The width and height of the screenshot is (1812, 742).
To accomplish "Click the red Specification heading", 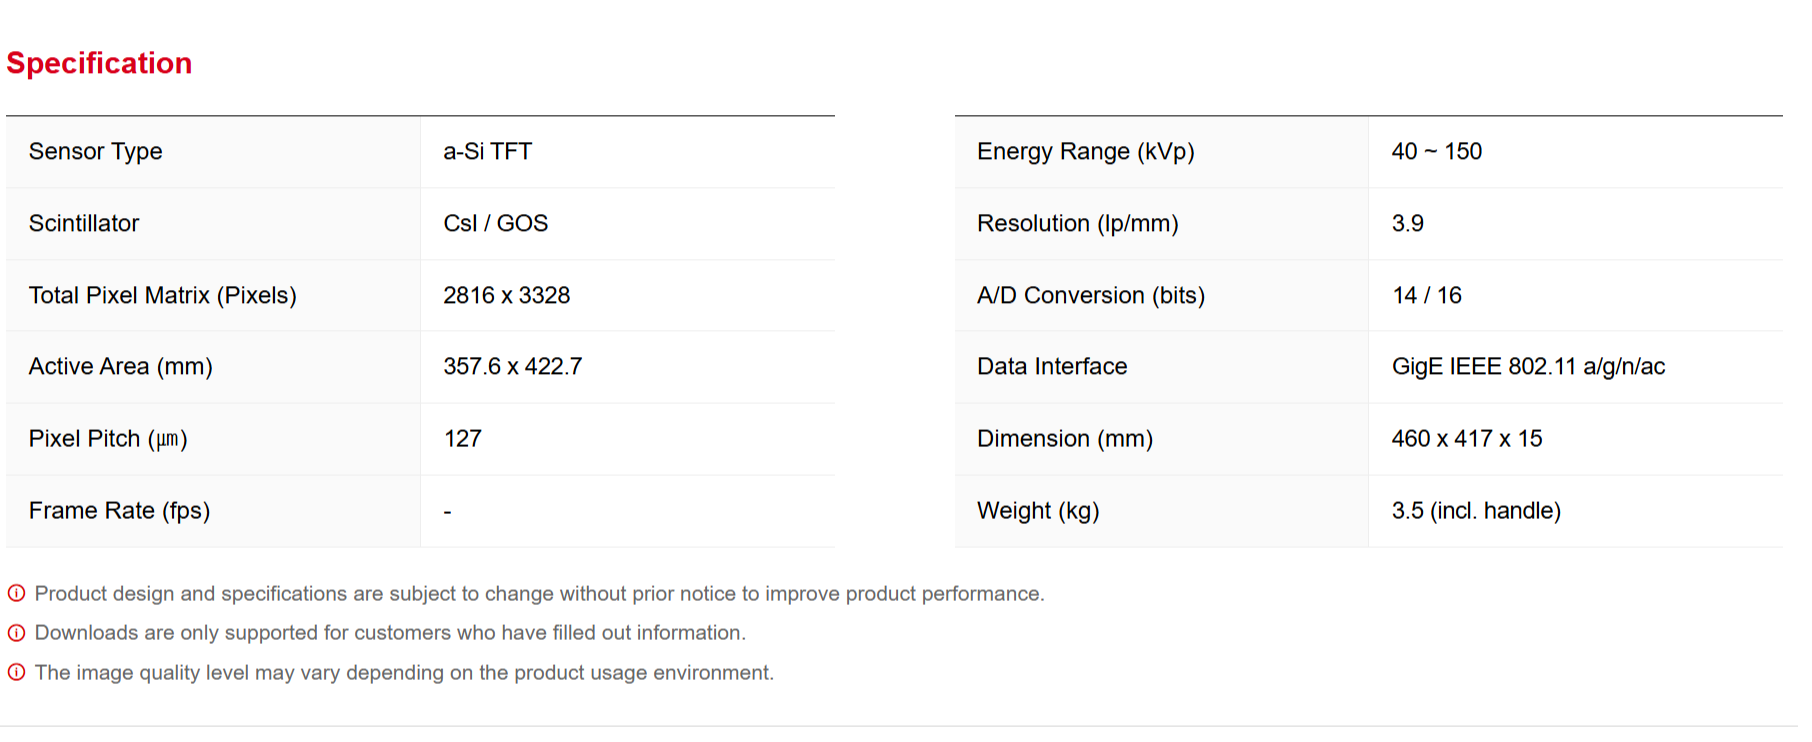I will (x=99, y=63).
